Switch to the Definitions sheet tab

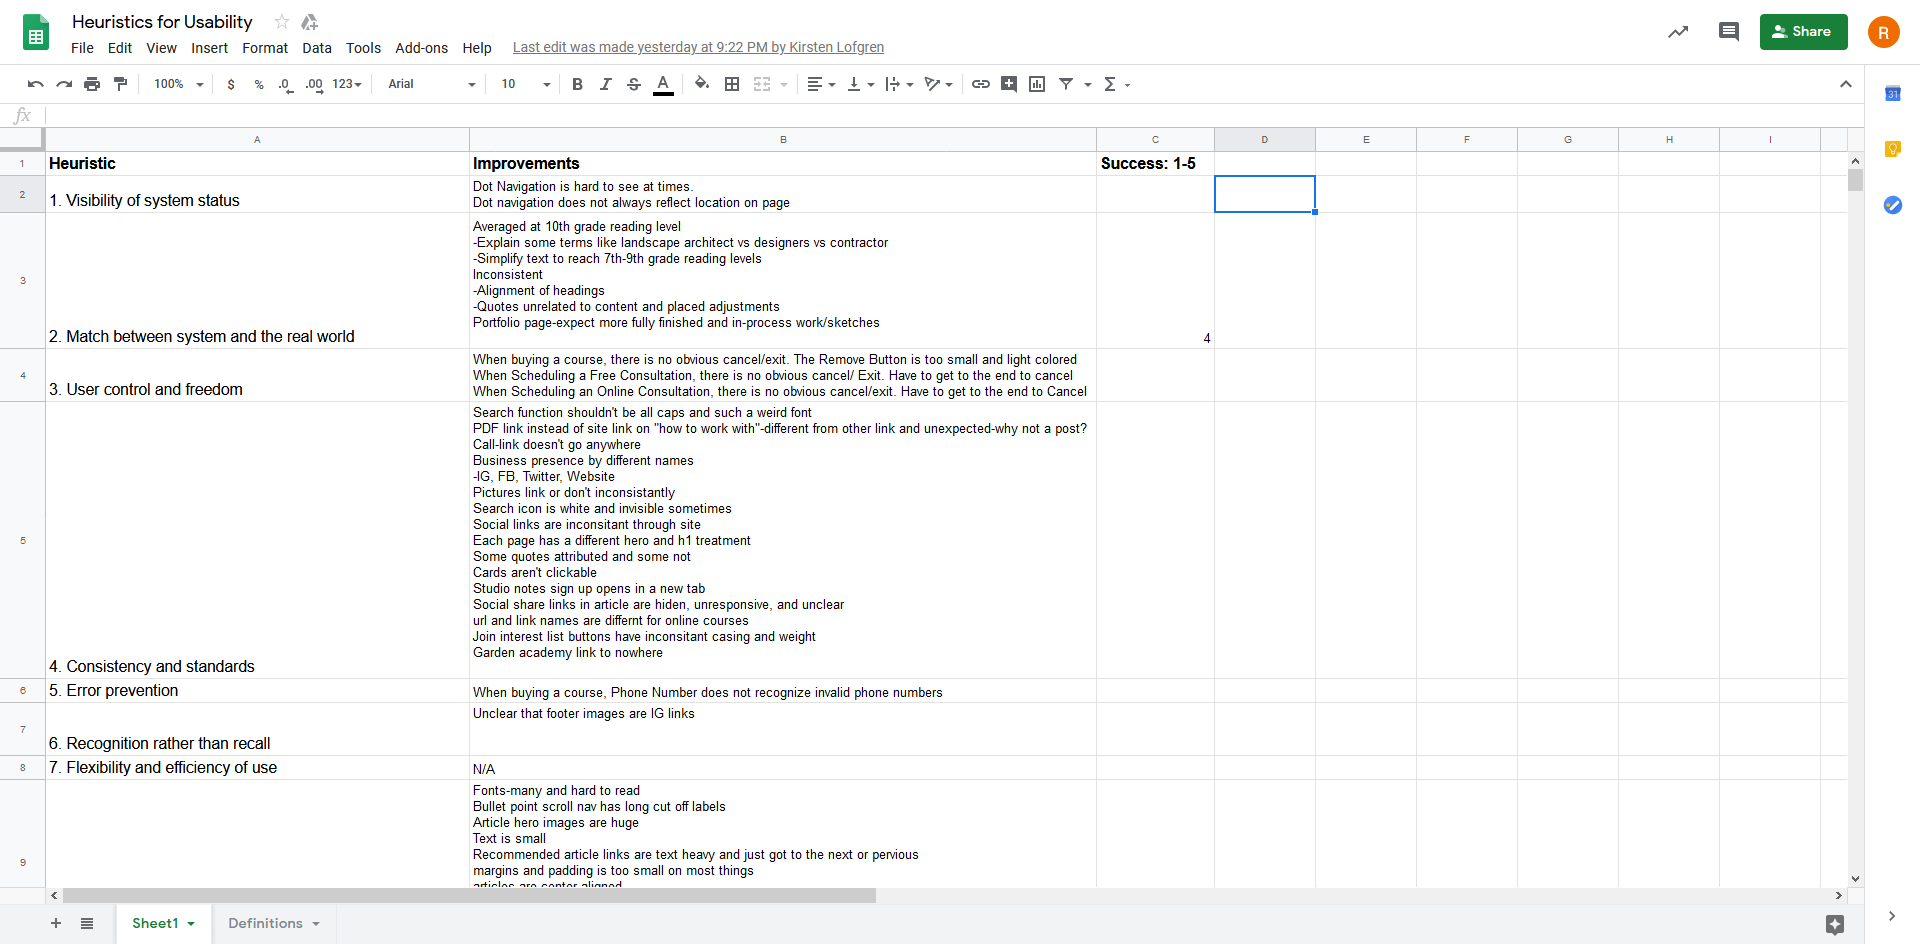[x=265, y=923]
